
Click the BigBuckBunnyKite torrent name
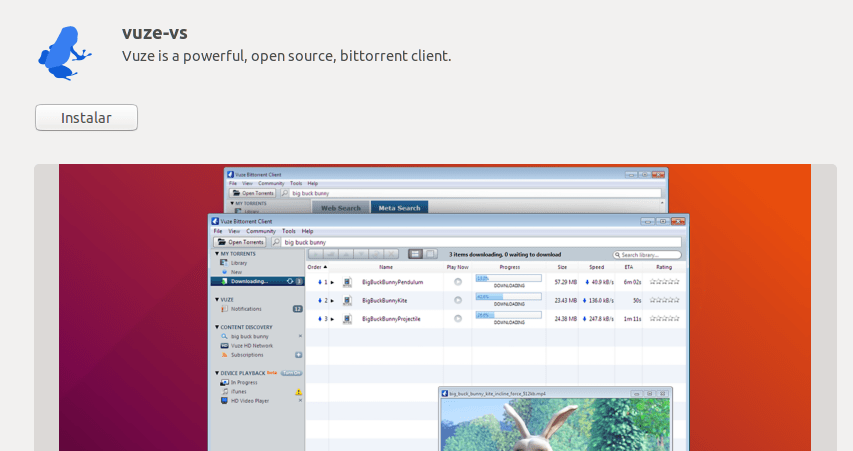(x=384, y=301)
